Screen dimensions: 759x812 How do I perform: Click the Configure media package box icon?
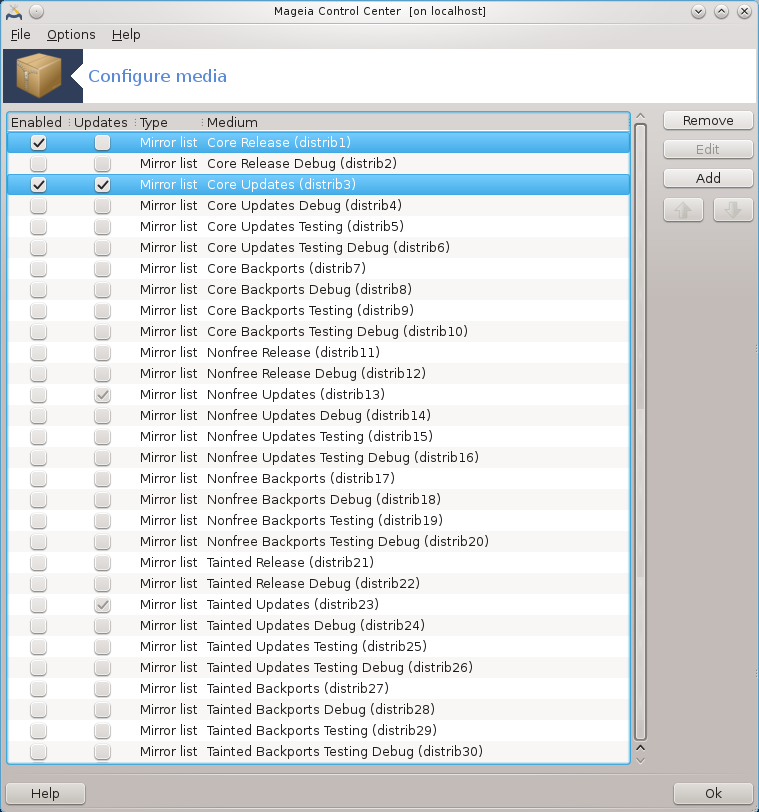click(39, 76)
